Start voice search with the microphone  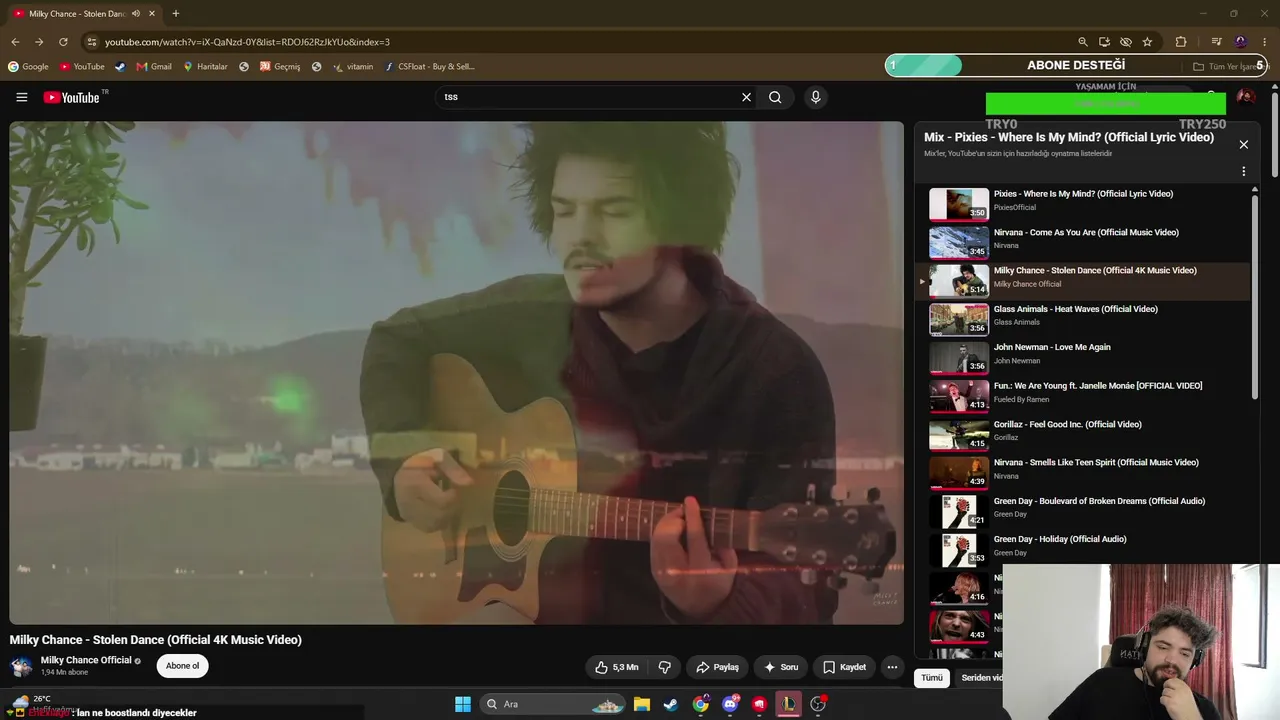815,97
